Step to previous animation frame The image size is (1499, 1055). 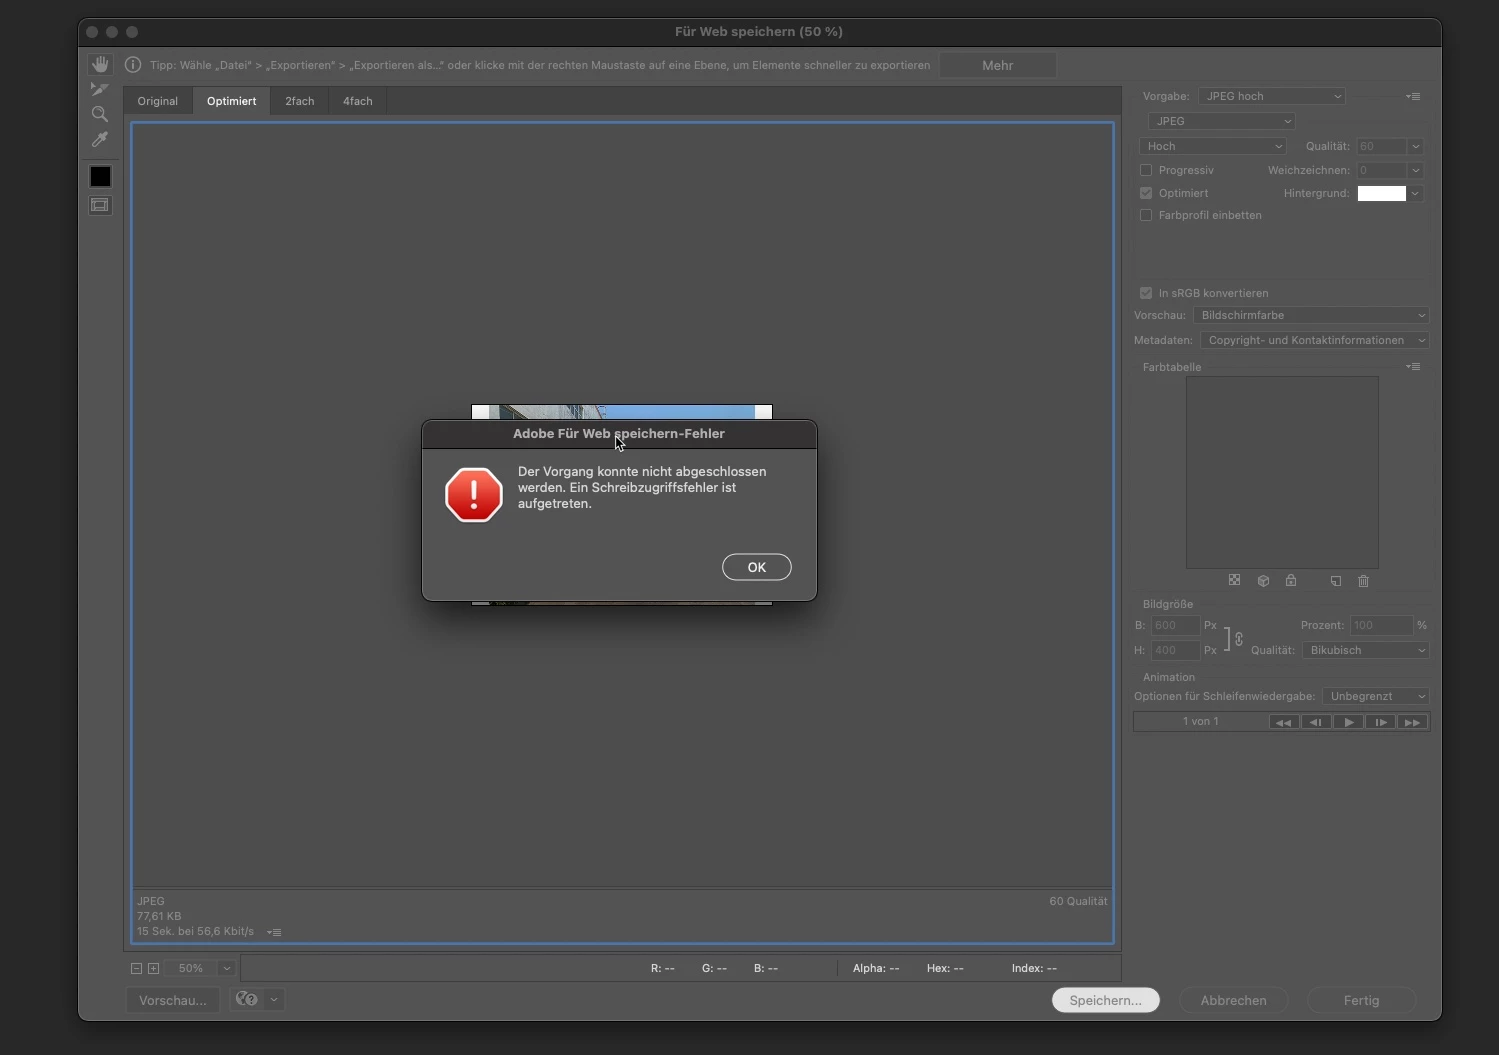1316,722
